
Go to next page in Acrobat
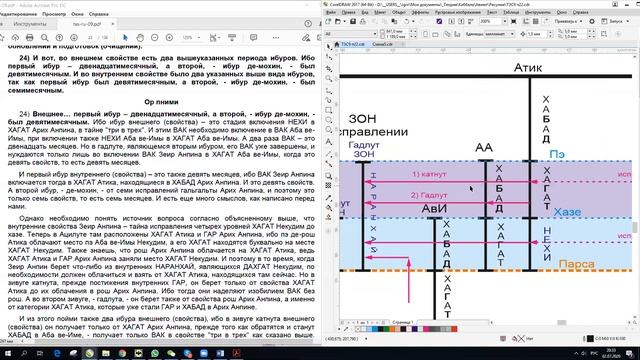[x=74, y=38]
